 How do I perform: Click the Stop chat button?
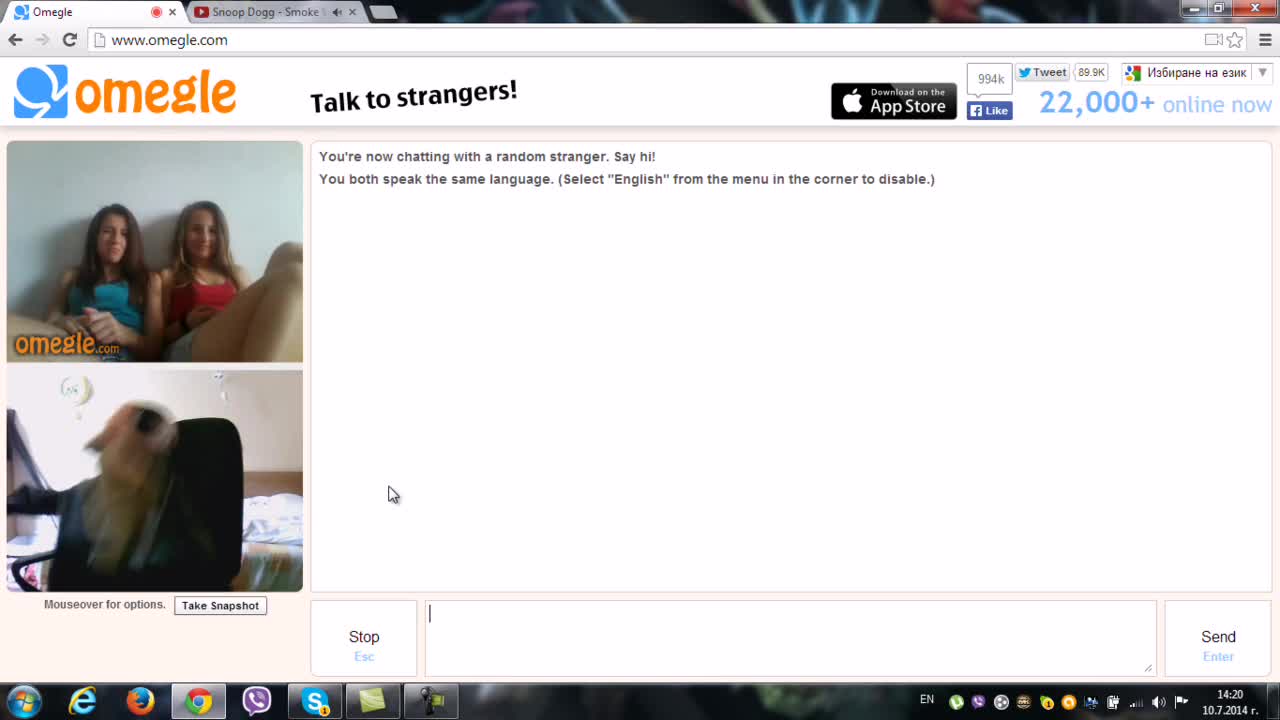pyautogui.click(x=364, y=638)
